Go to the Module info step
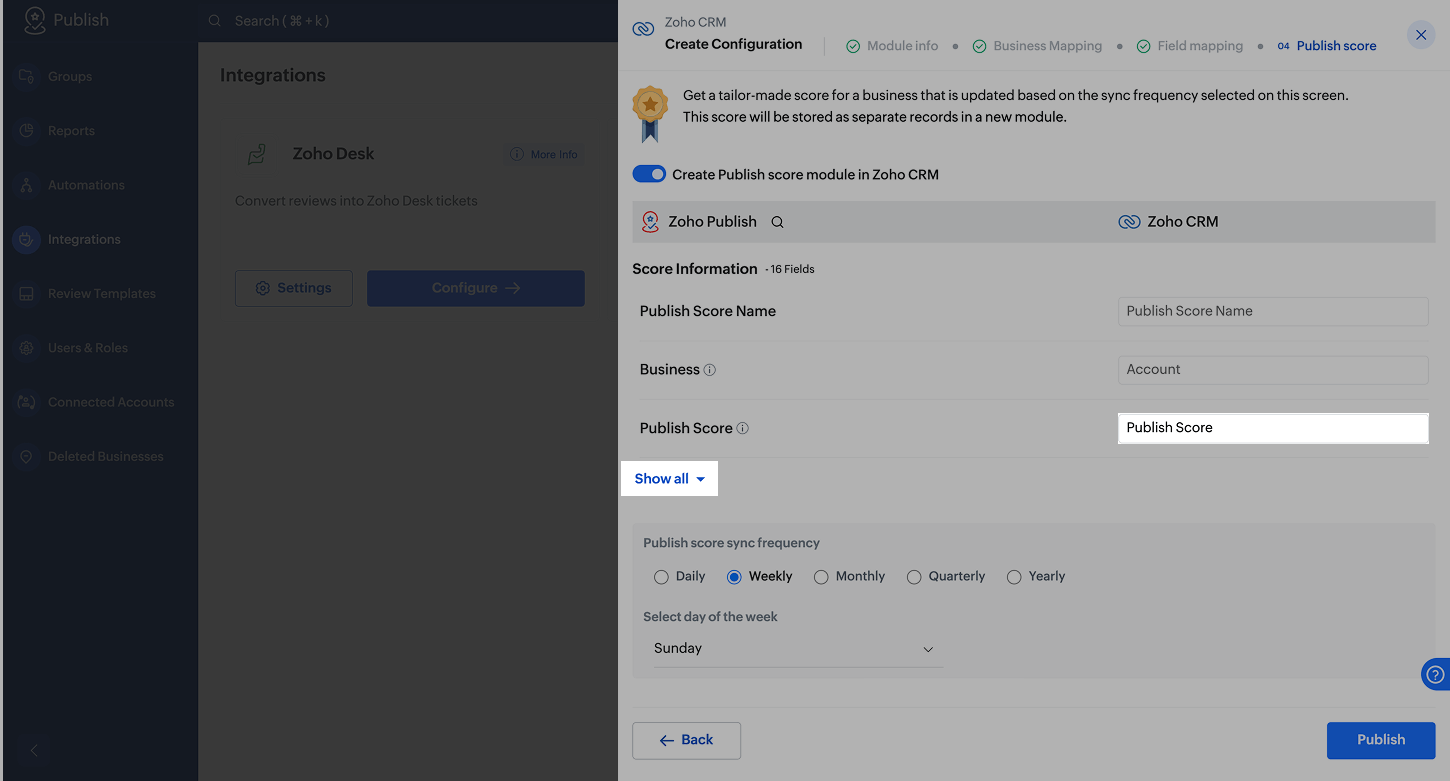The width and height of the screenshot is (1450, 781). point(892,46)
